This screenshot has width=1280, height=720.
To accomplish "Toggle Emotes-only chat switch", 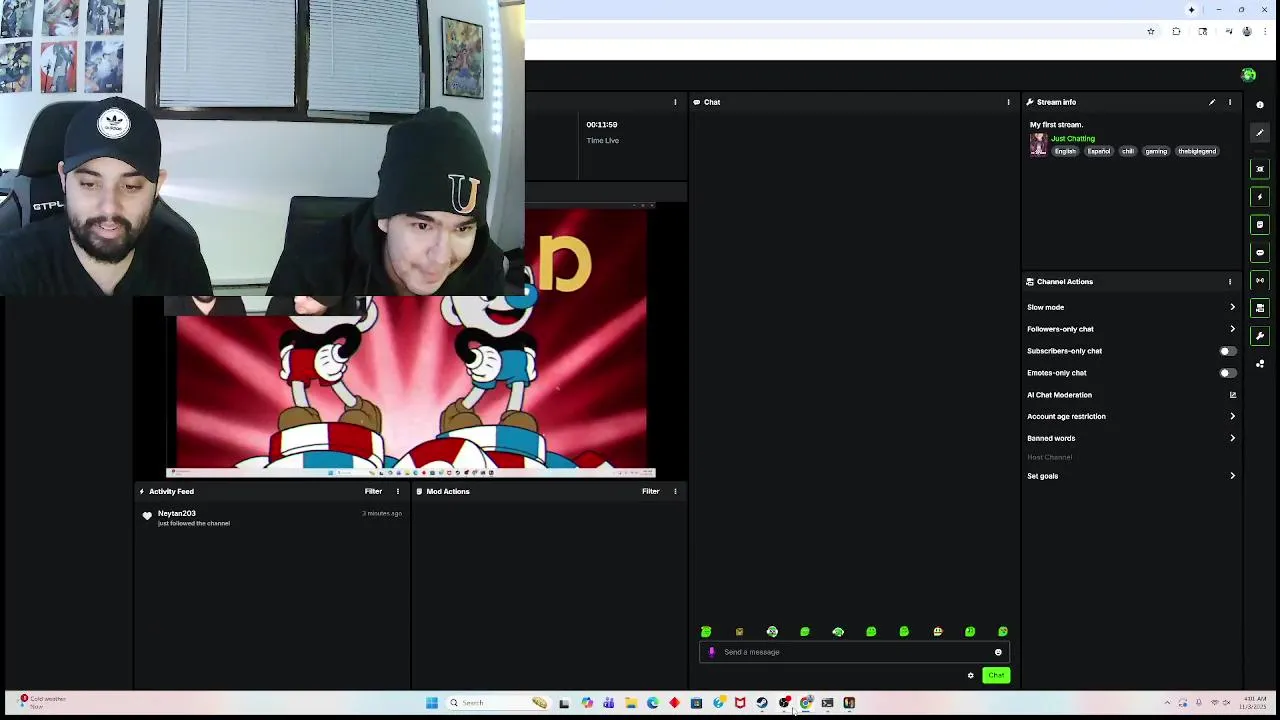I will coord(1227,373).
